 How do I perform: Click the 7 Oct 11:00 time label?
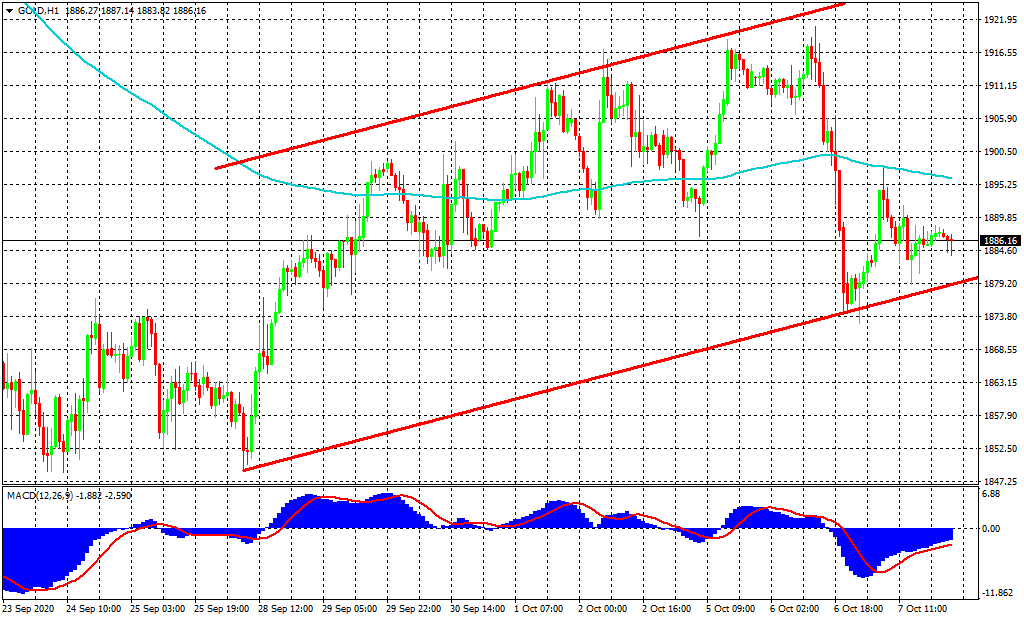(922, 607)
